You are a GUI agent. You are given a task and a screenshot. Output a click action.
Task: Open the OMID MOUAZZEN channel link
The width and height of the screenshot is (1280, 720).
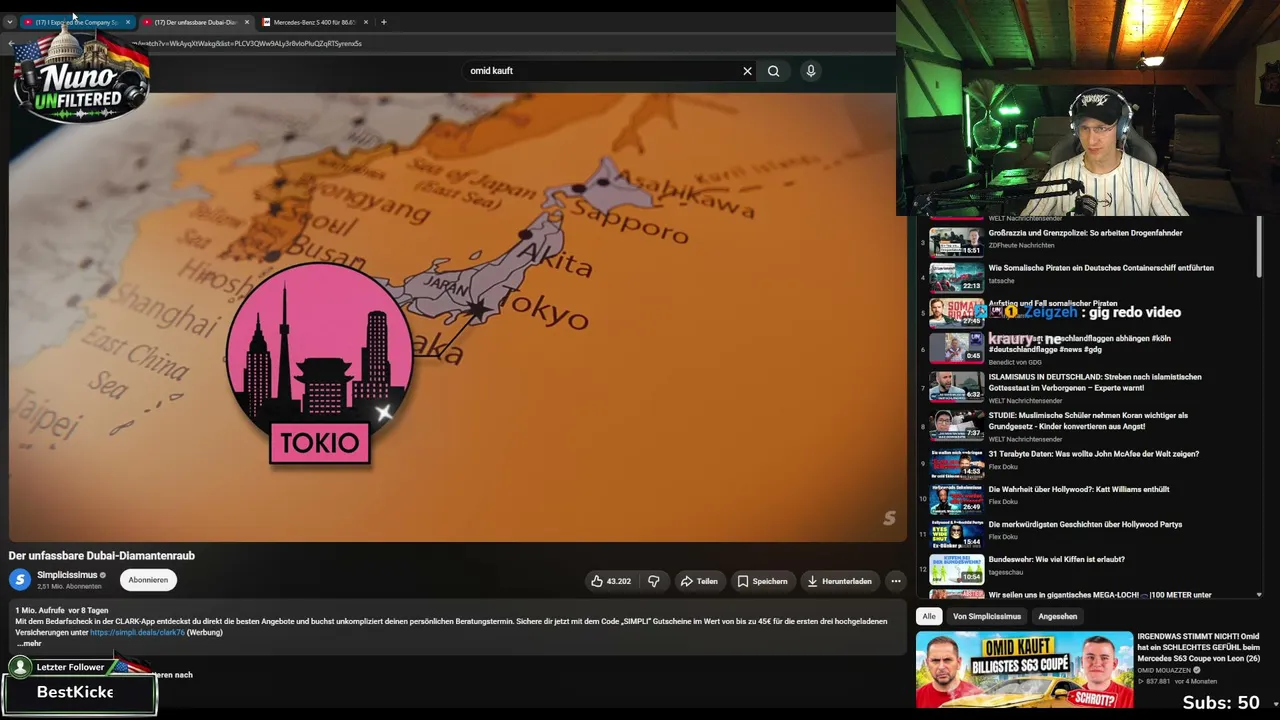(x=1166, y=670)
